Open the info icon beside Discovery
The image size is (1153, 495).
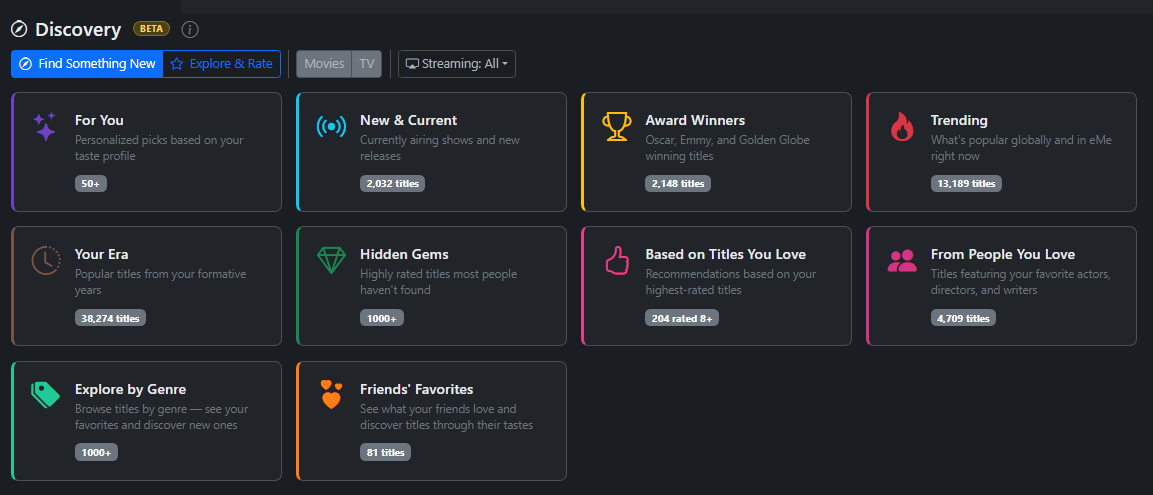pos(190,30)
